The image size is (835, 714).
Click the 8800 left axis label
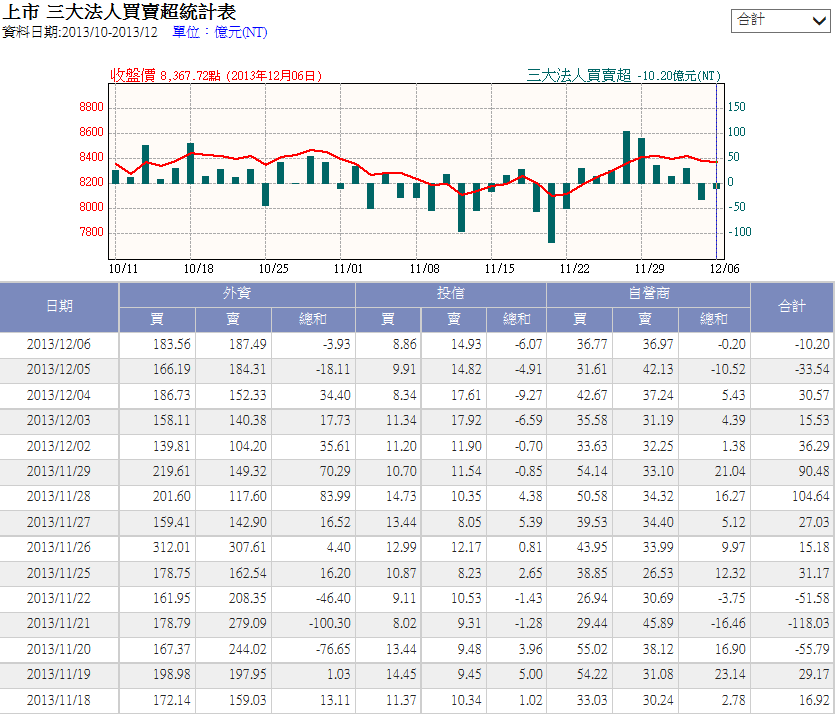(91, 107)
